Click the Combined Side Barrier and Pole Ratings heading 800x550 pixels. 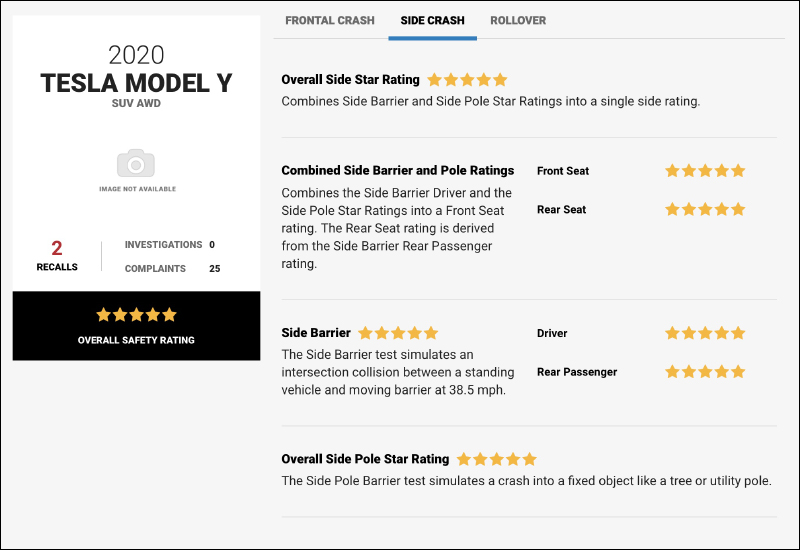398,171
